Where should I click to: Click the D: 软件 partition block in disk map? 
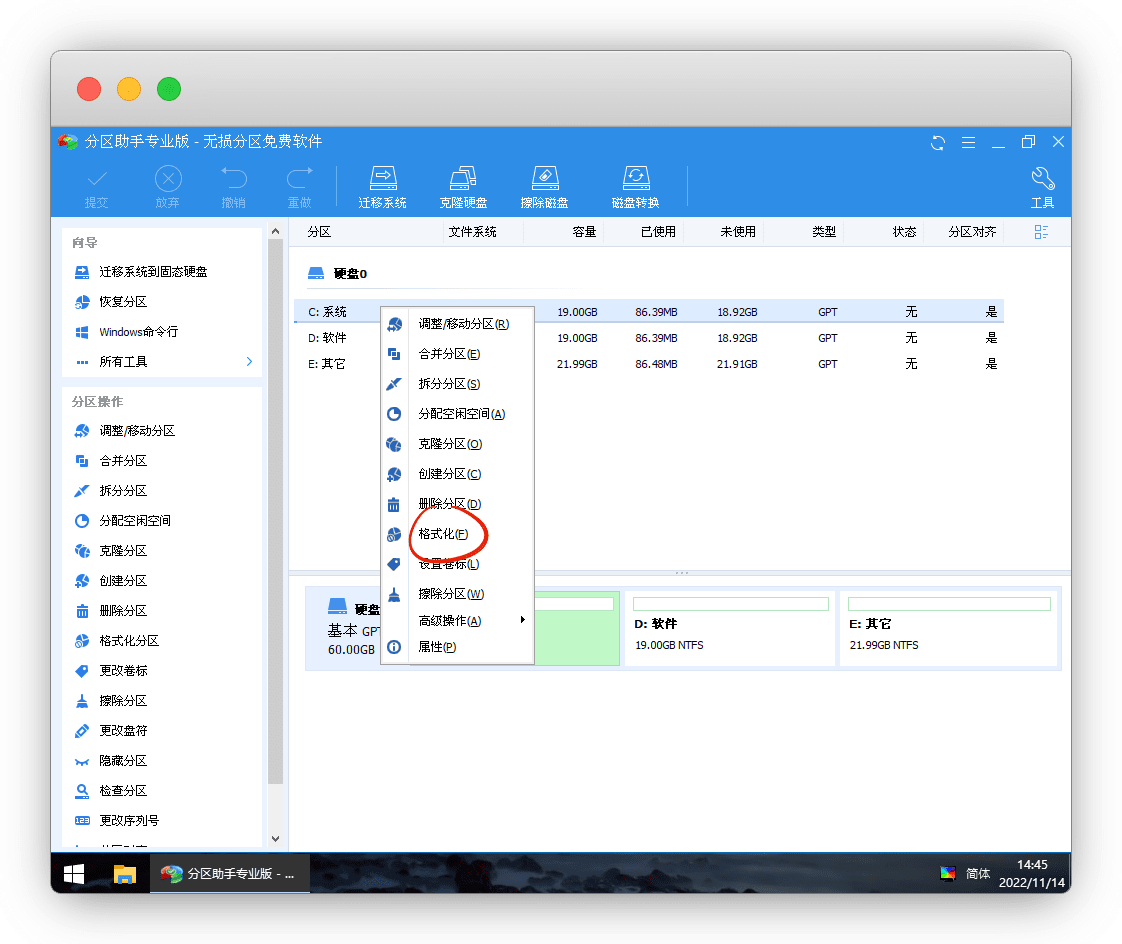pos(730,628)
